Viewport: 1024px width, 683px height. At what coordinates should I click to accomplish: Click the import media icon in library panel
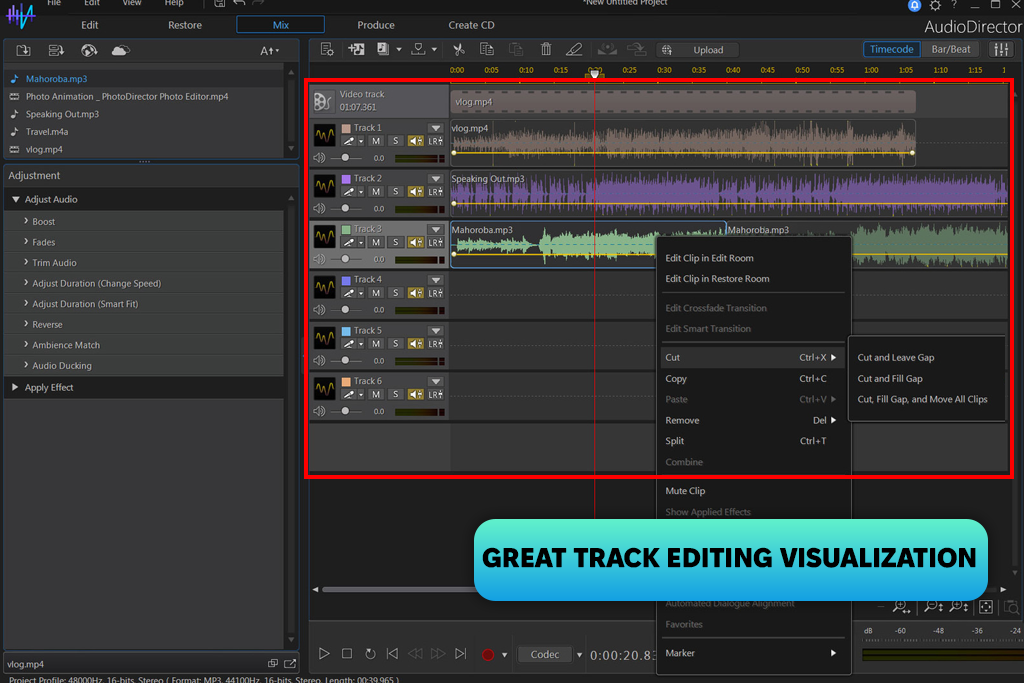click(24, 50)
